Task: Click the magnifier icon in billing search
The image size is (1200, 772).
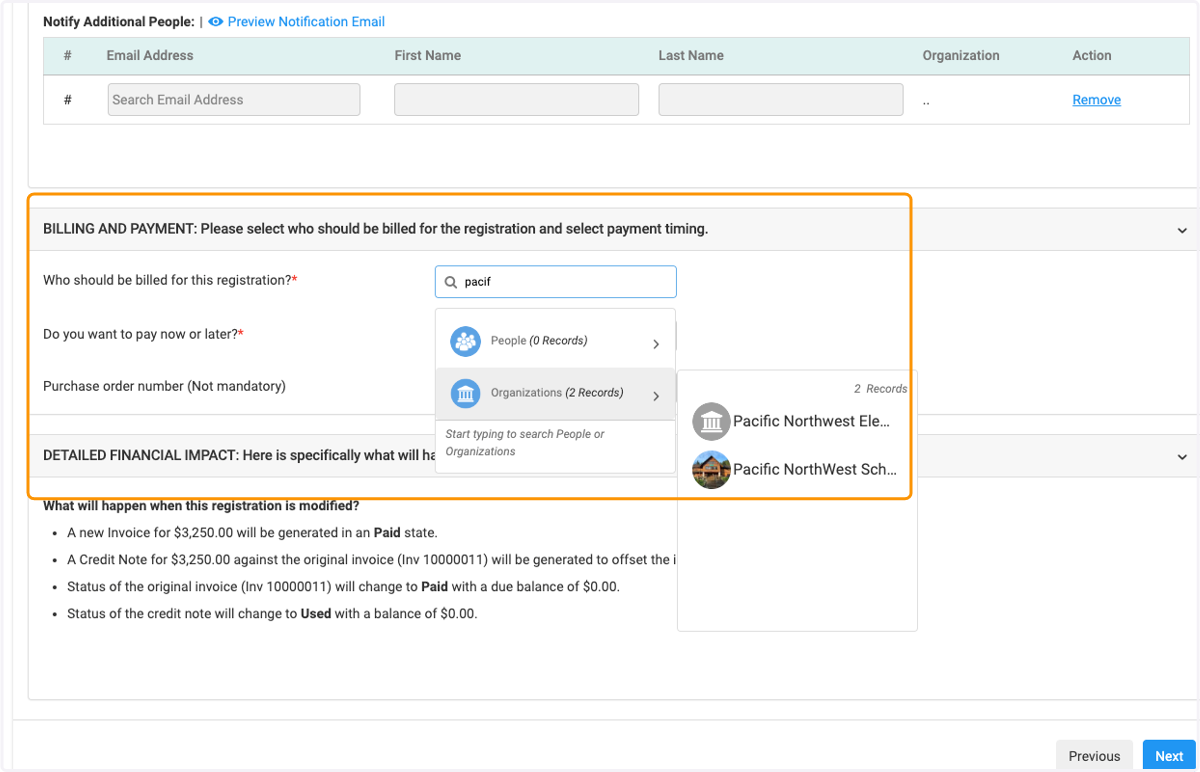Action: pos(451,282)
